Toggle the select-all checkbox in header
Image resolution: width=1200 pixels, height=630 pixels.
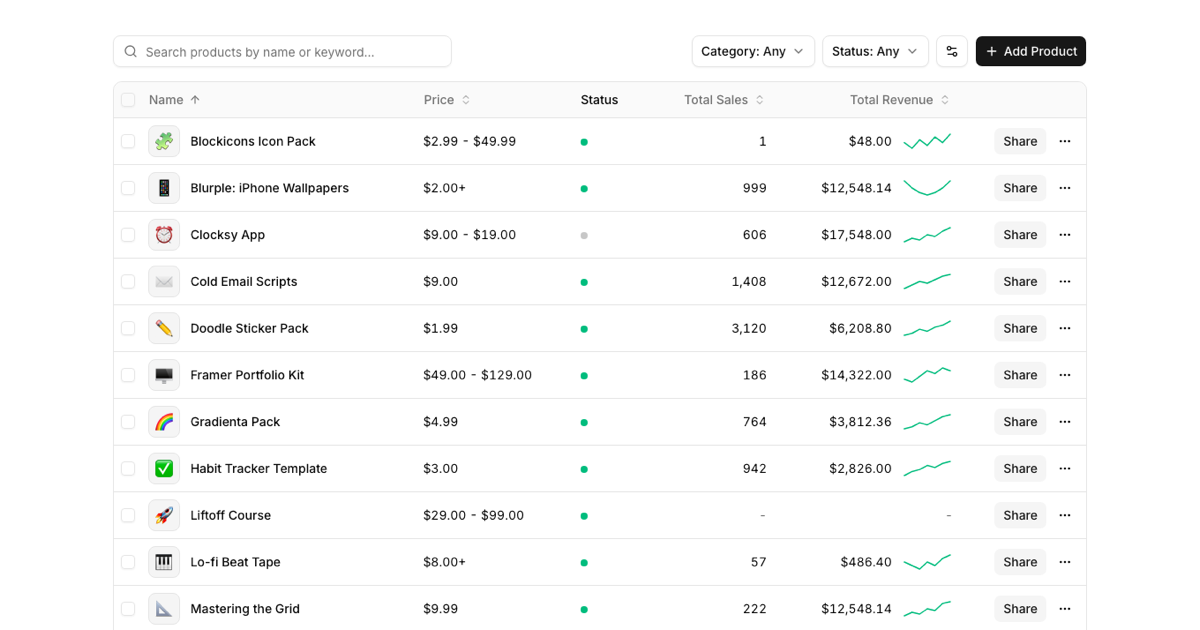tap(128, 100)
